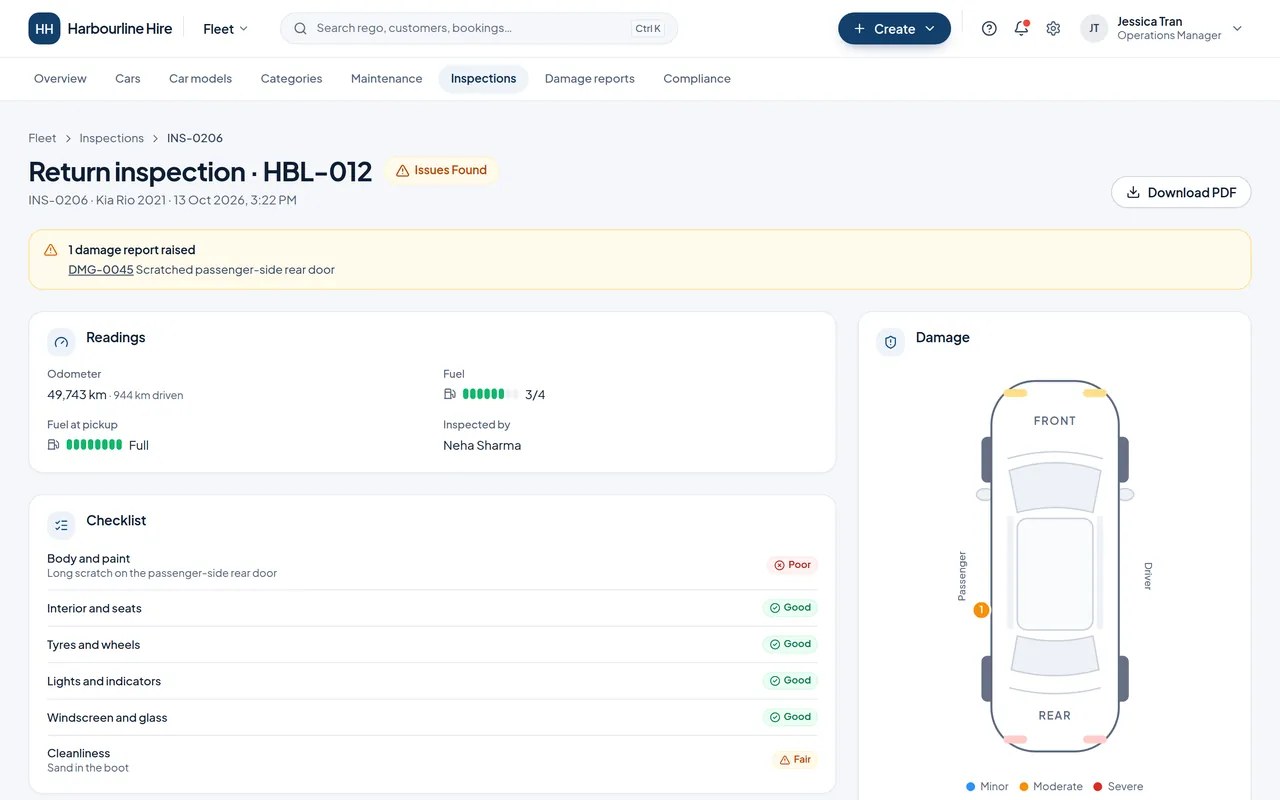This screenshot has width=1280, height=800.
Task: Expand the Jessica Tran account menu chevron
Action: [1237, 29]
